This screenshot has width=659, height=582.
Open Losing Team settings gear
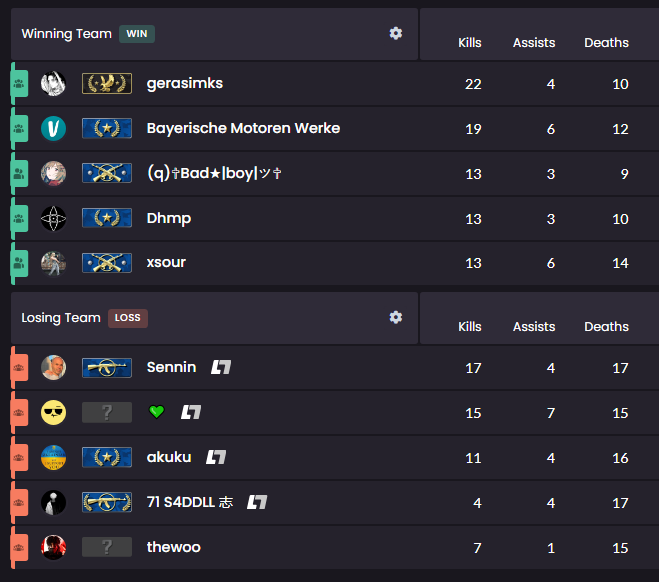coord(395,317)
